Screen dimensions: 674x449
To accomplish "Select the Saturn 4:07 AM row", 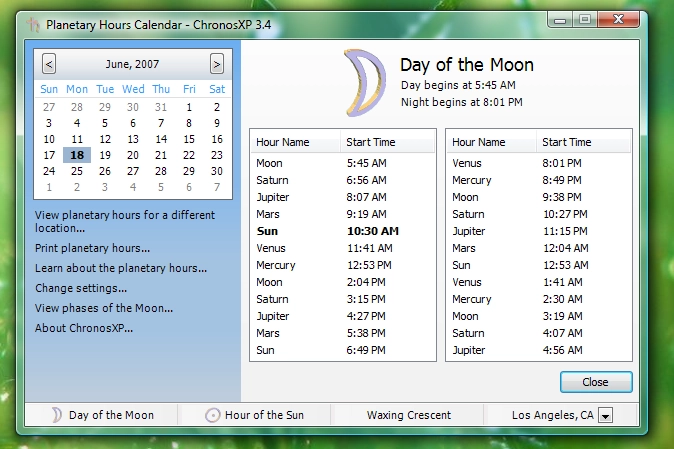I will (x=539, y=333).
